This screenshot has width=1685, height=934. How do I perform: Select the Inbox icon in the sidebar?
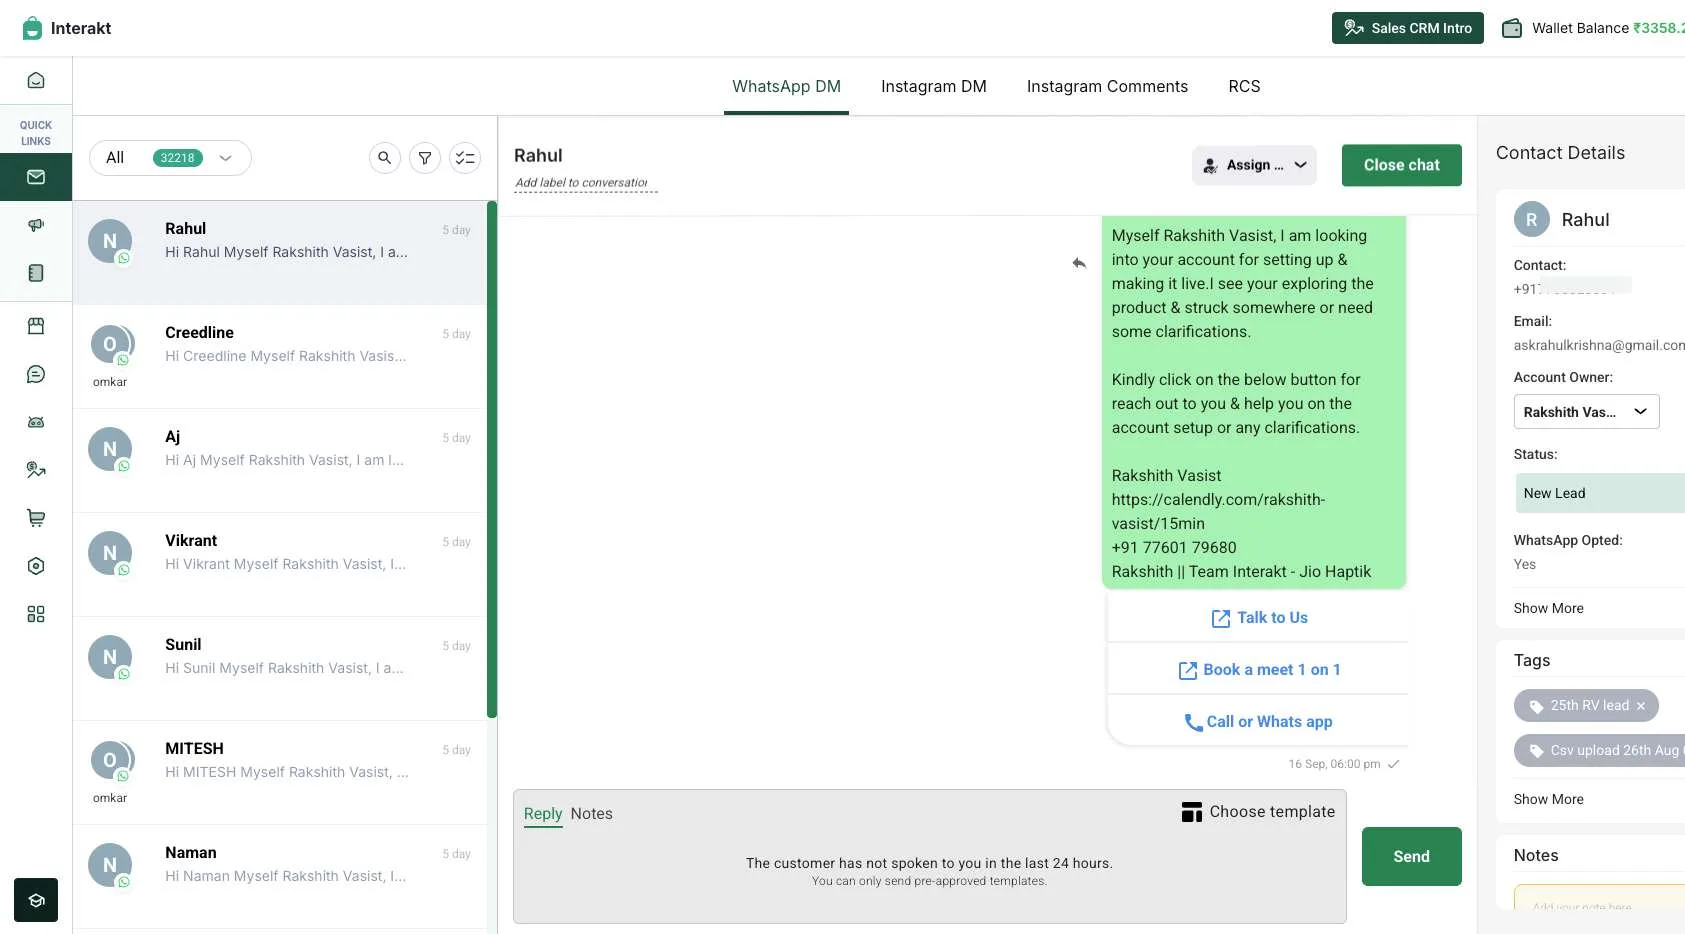[x=36, y=177]
